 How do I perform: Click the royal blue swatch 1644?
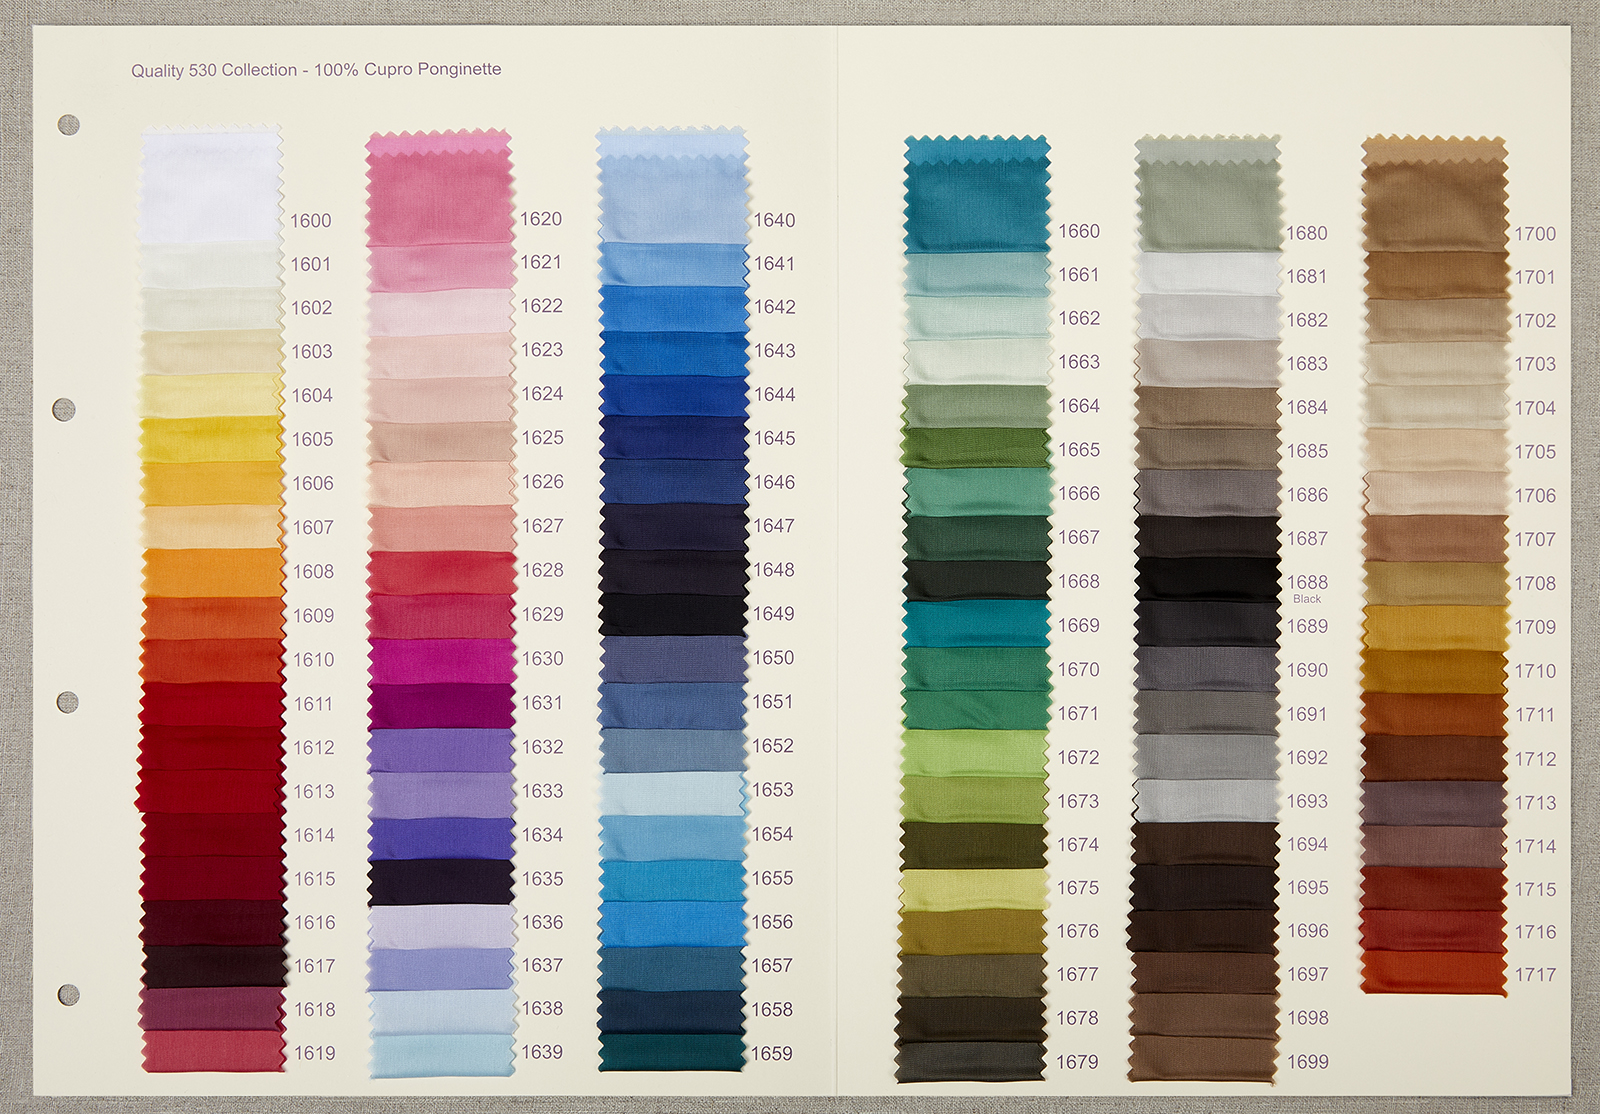point(673,396)
